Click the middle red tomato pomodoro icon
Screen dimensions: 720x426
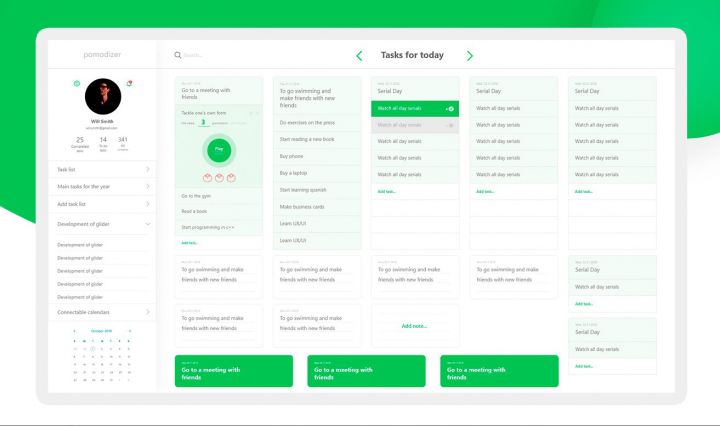219,178
